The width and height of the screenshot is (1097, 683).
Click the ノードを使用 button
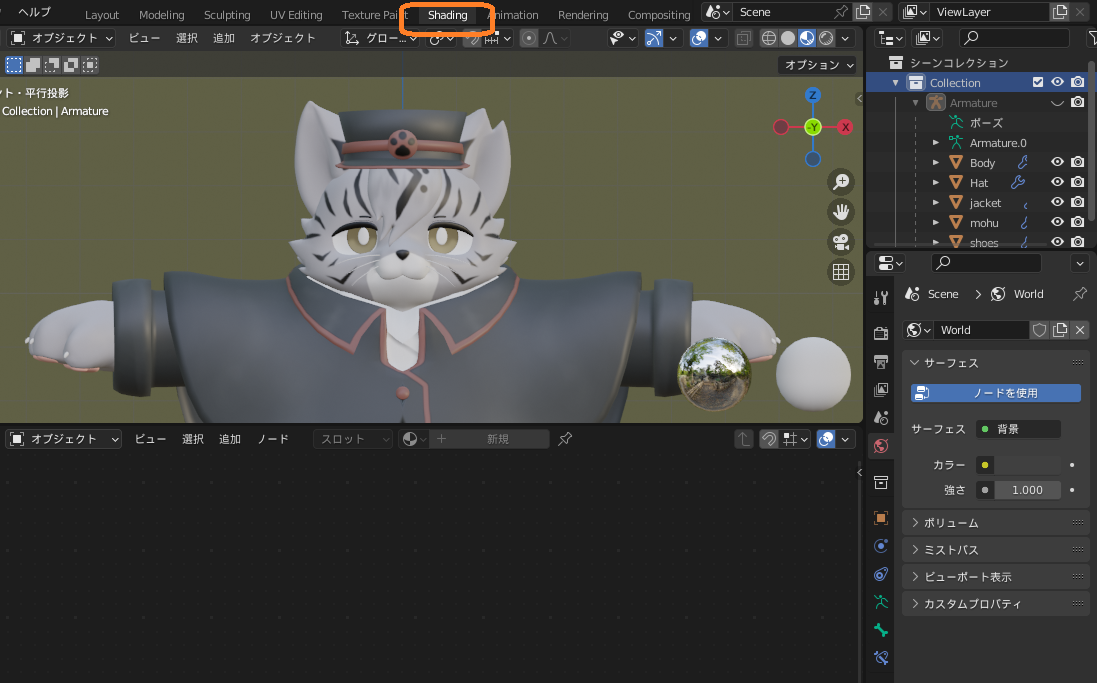996,393
